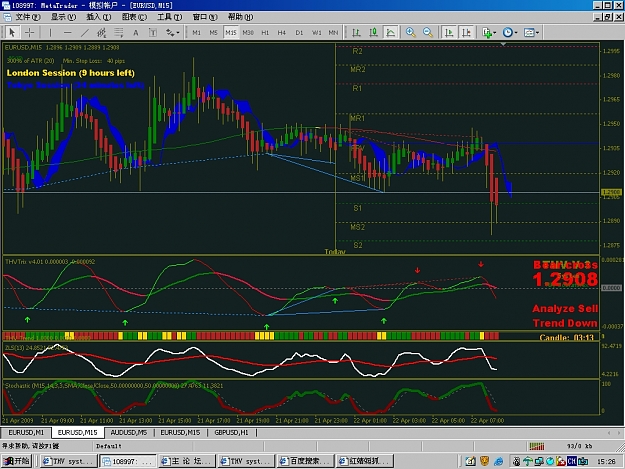Open the 百度搜索 taskbar window

pos(305,461)
